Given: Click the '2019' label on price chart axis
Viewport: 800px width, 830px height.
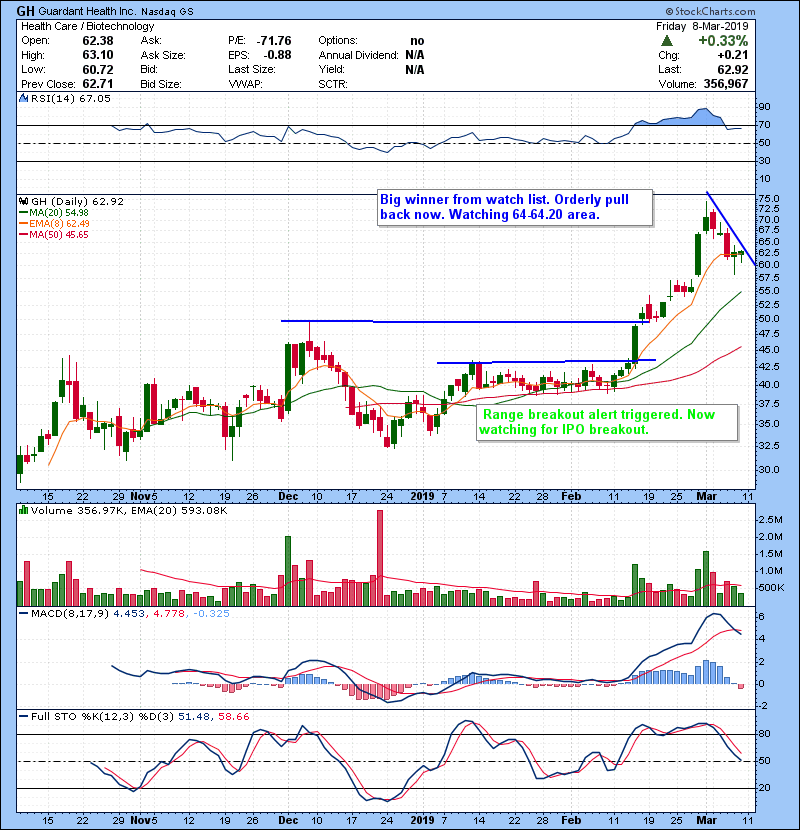Looking at the screenshot, I should 423,497.
